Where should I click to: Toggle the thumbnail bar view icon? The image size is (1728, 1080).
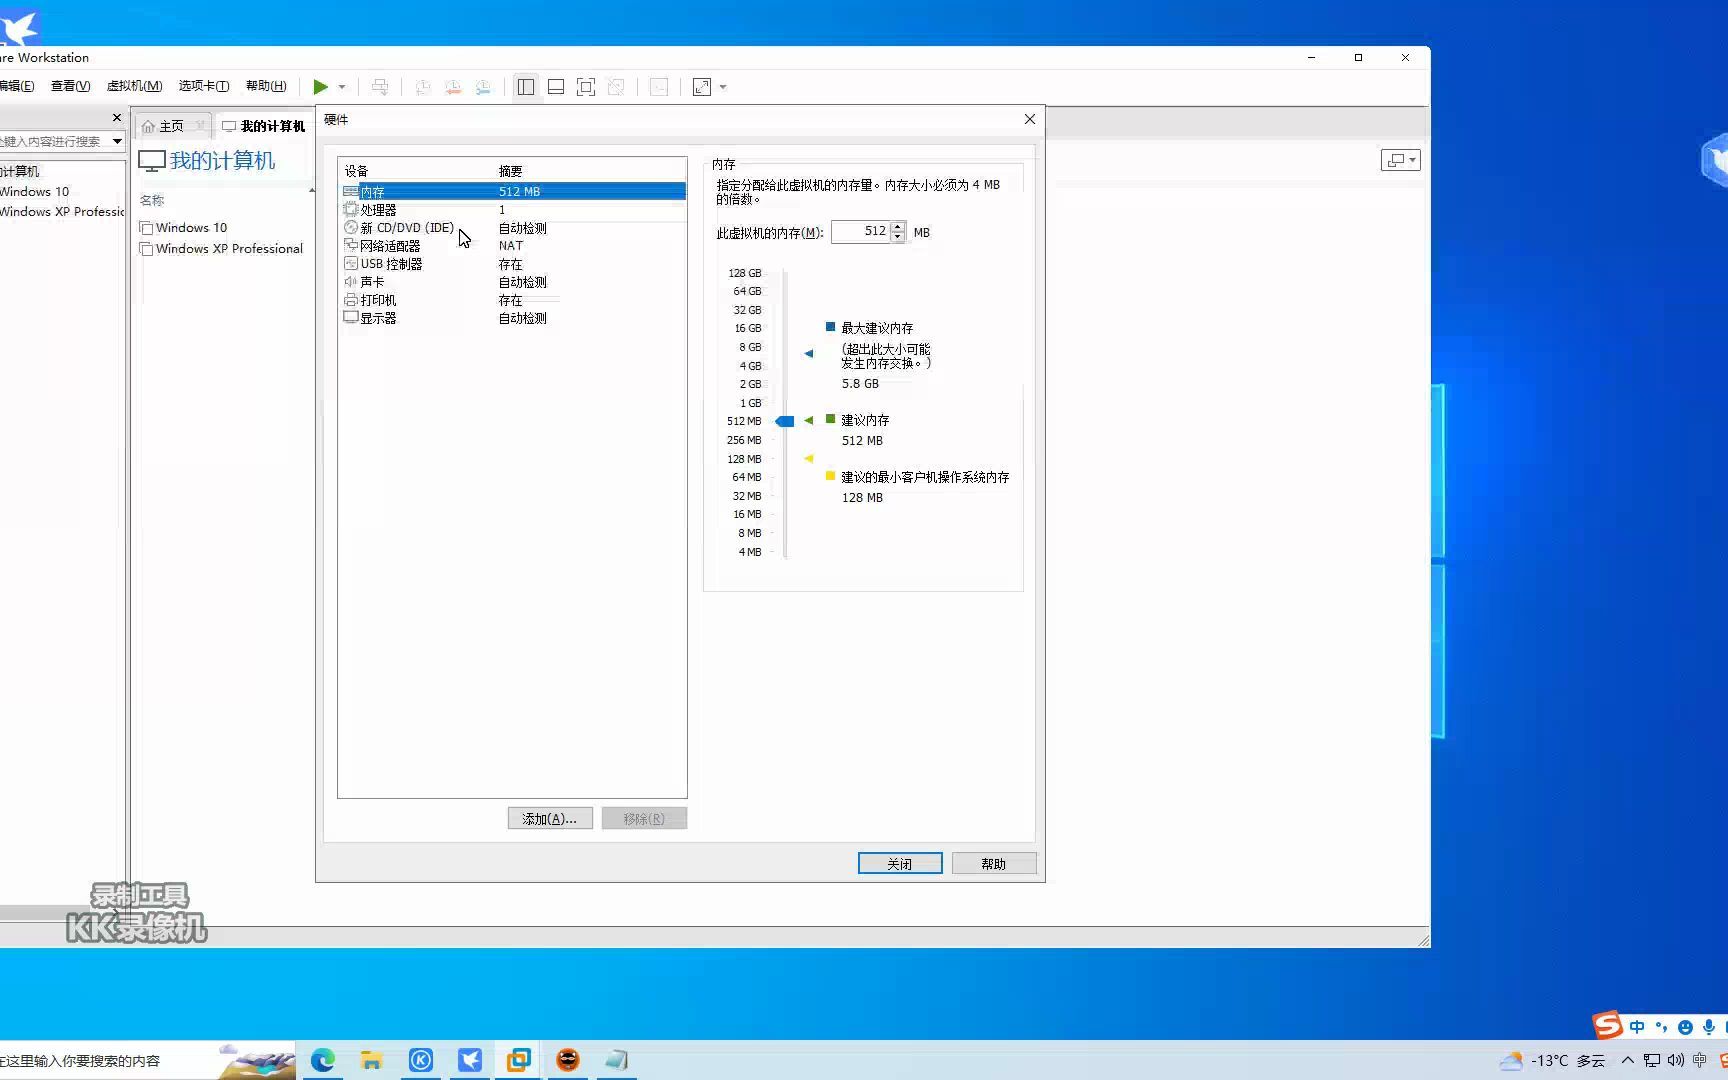556,87
